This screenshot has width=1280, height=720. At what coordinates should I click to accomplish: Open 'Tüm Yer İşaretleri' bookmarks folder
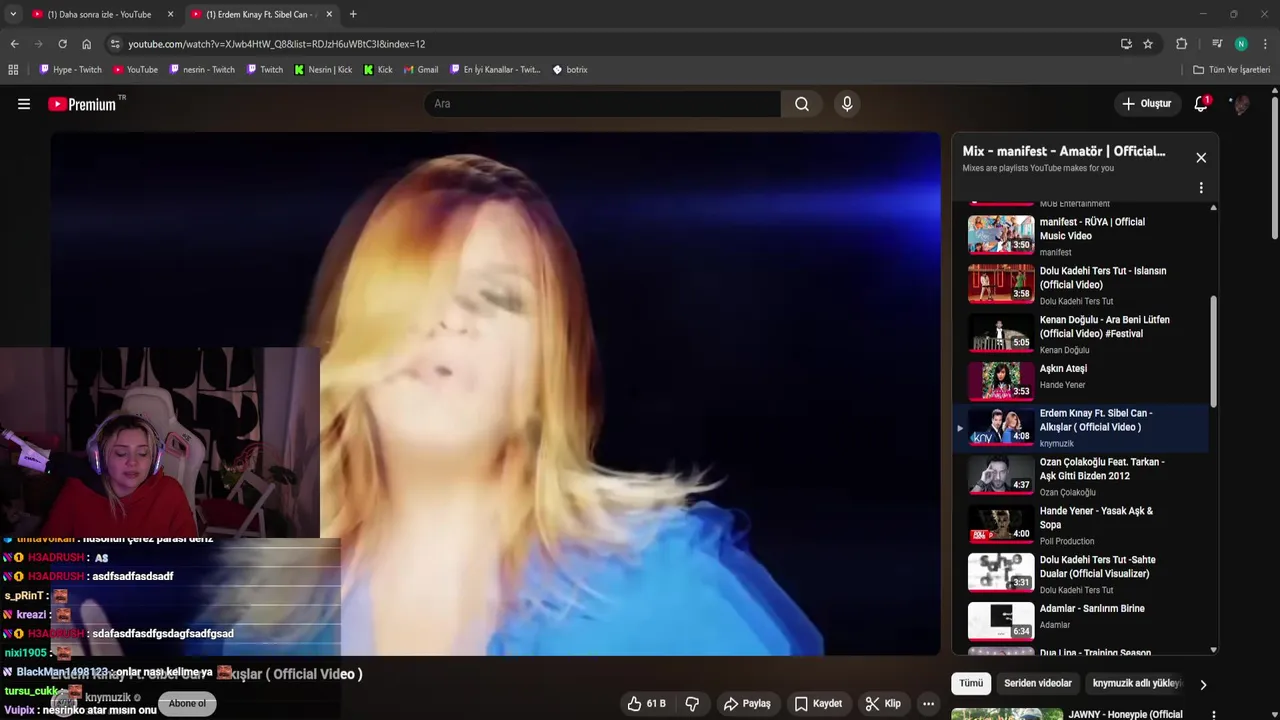[1231, 70]
